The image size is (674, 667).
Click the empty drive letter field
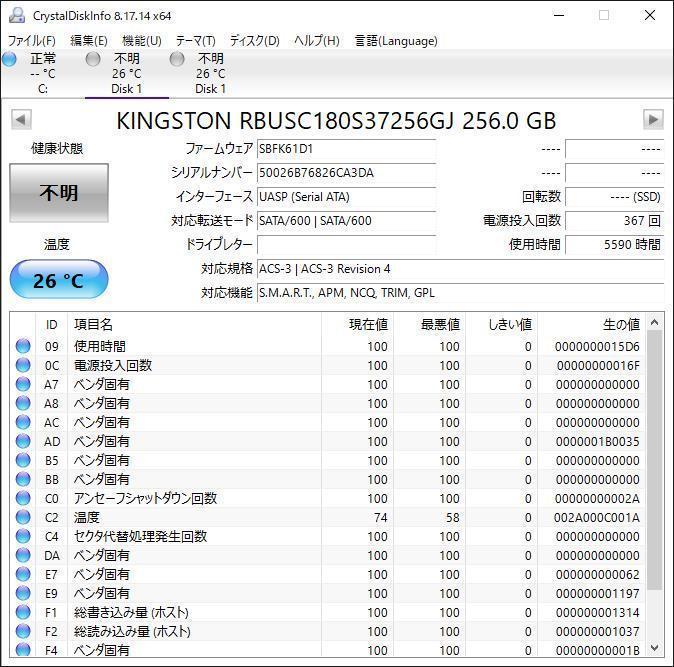[346, 245]
